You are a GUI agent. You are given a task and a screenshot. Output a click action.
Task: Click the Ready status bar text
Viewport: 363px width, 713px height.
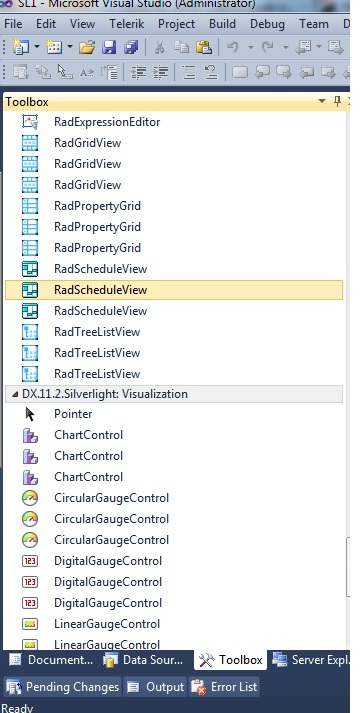click(x=16, y=708)
